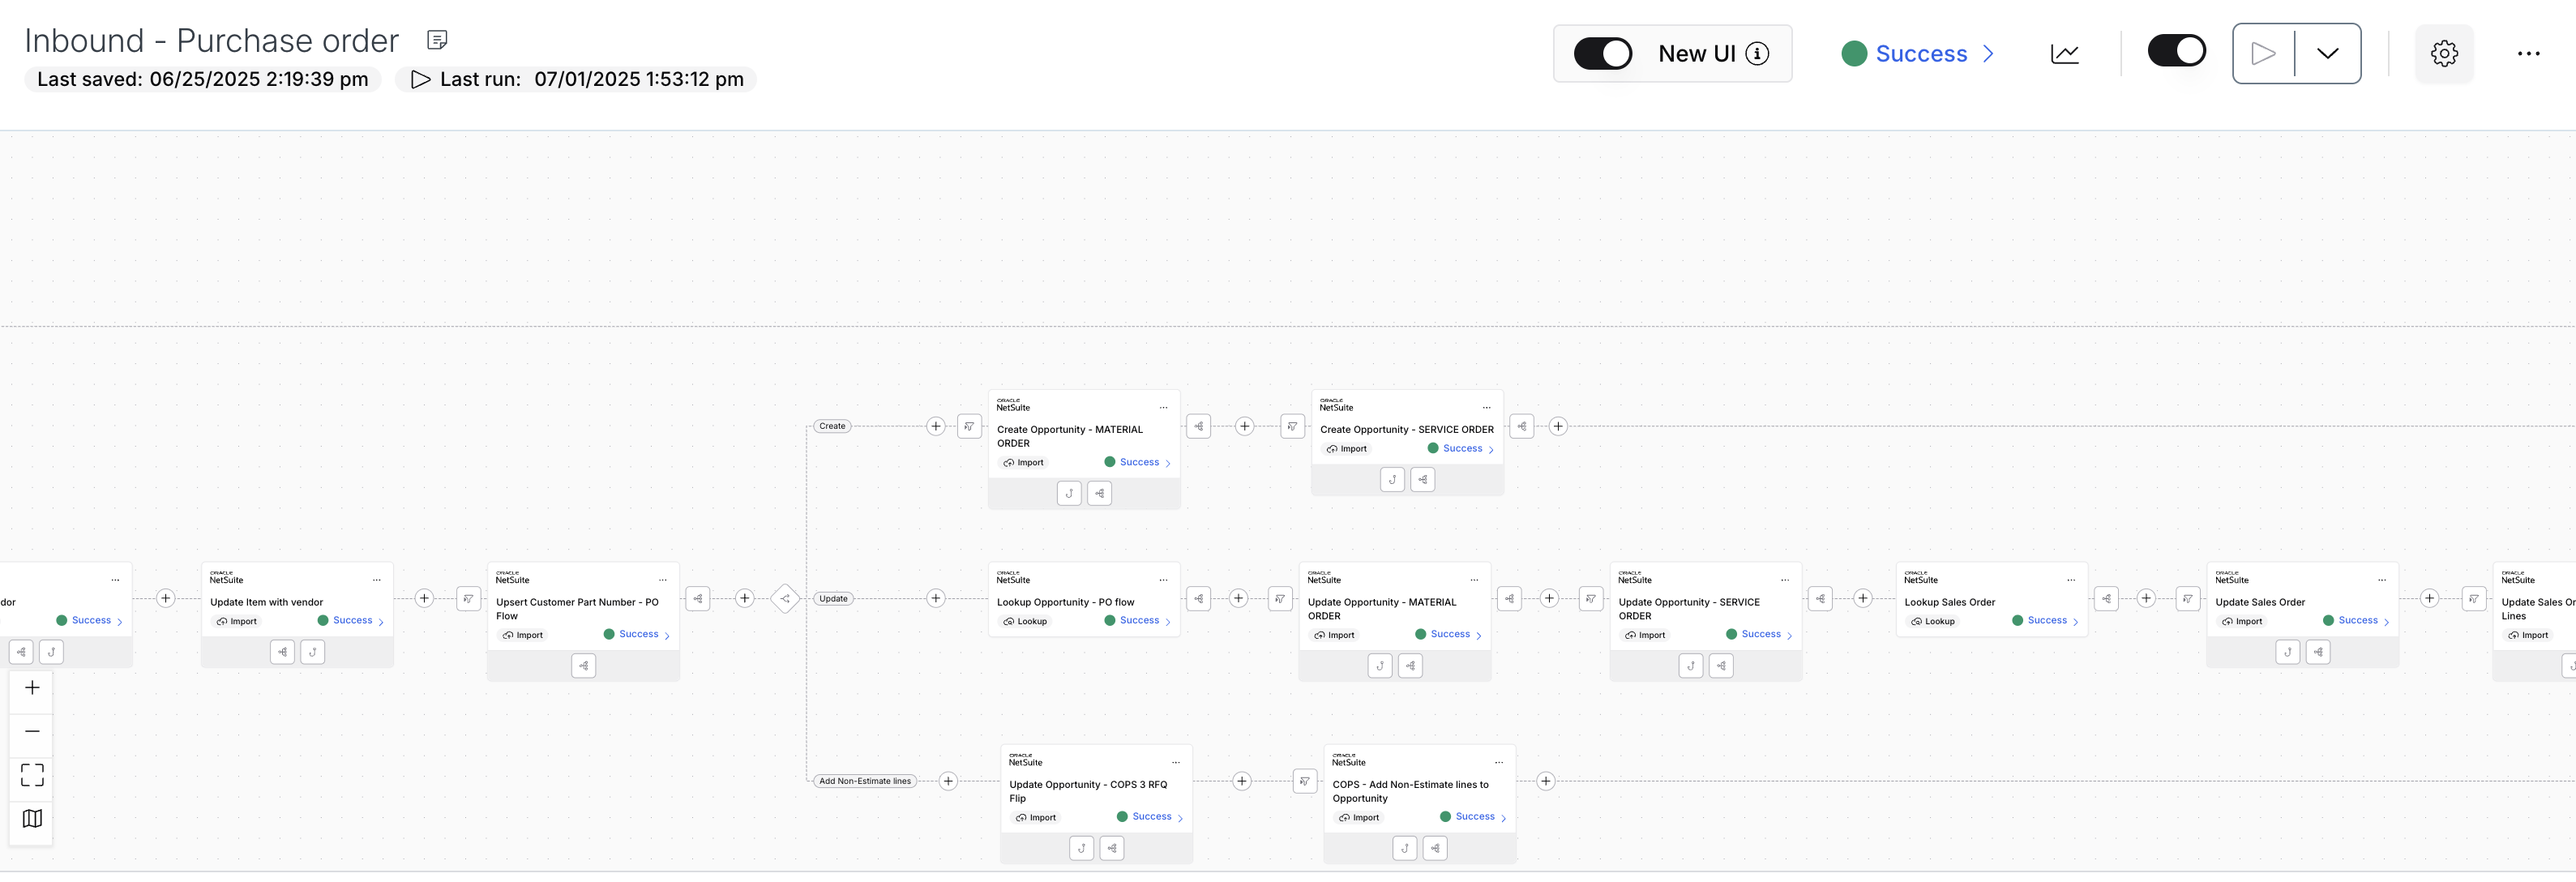Open flow settings gear
This screenshot has height=882, width=2576.
pyautogui.click(x=2444, y=54)
